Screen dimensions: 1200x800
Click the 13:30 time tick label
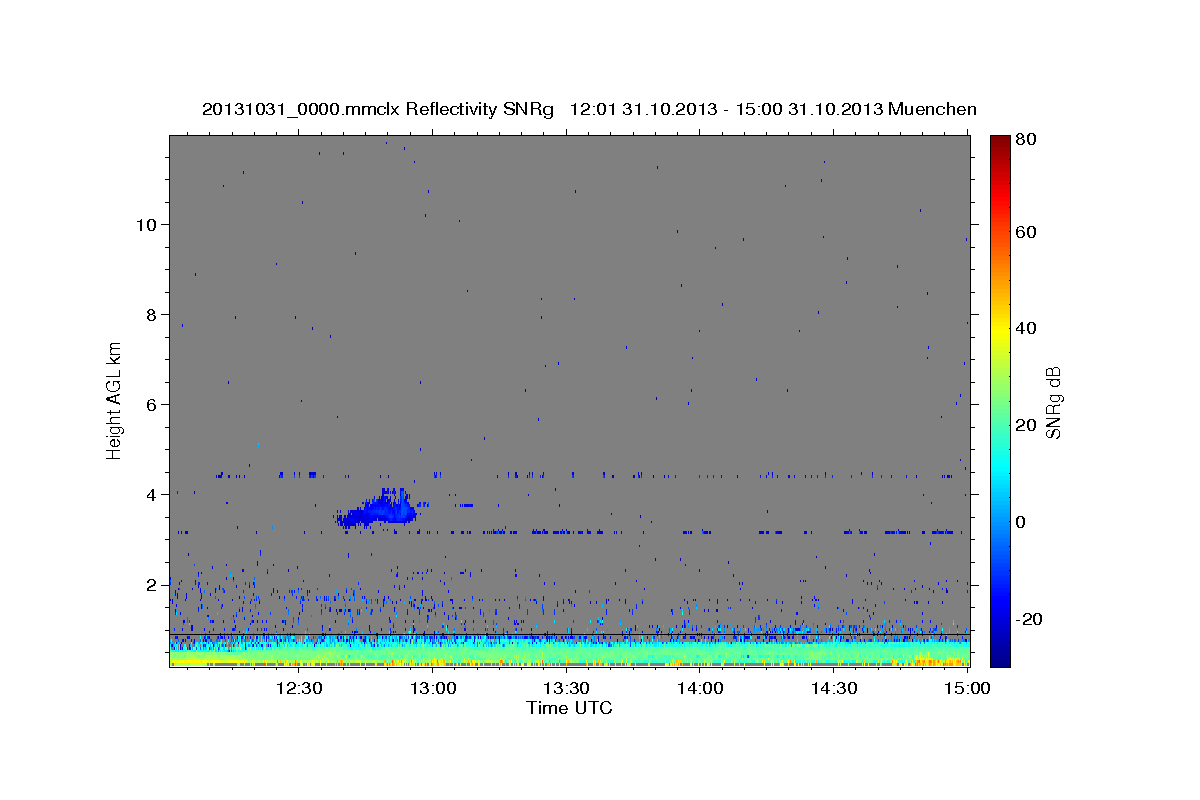click(x=566, y=688)
